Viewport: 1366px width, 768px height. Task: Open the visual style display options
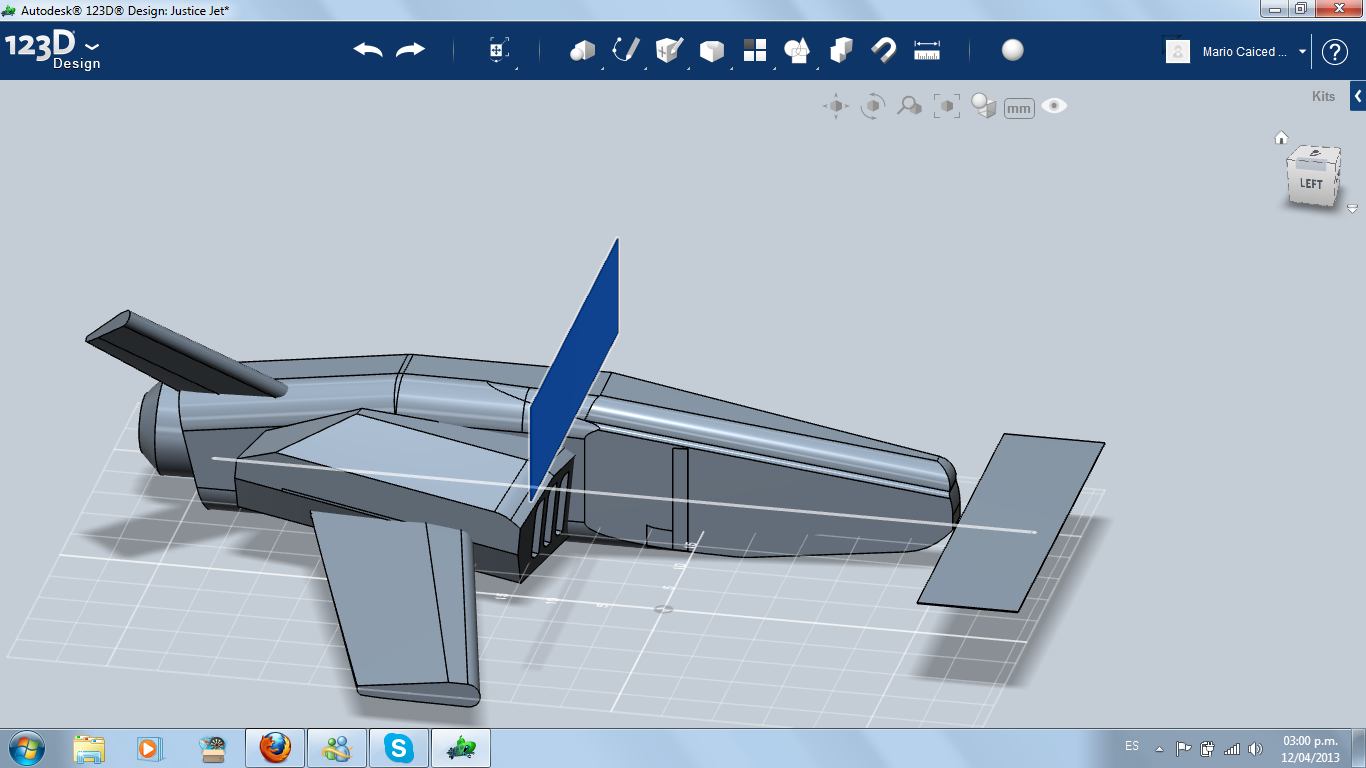click(x=984, y=106)
